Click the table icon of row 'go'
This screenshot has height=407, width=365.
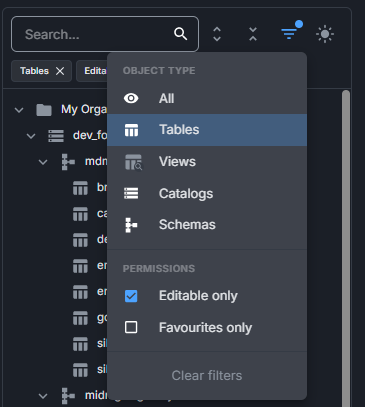80,318
